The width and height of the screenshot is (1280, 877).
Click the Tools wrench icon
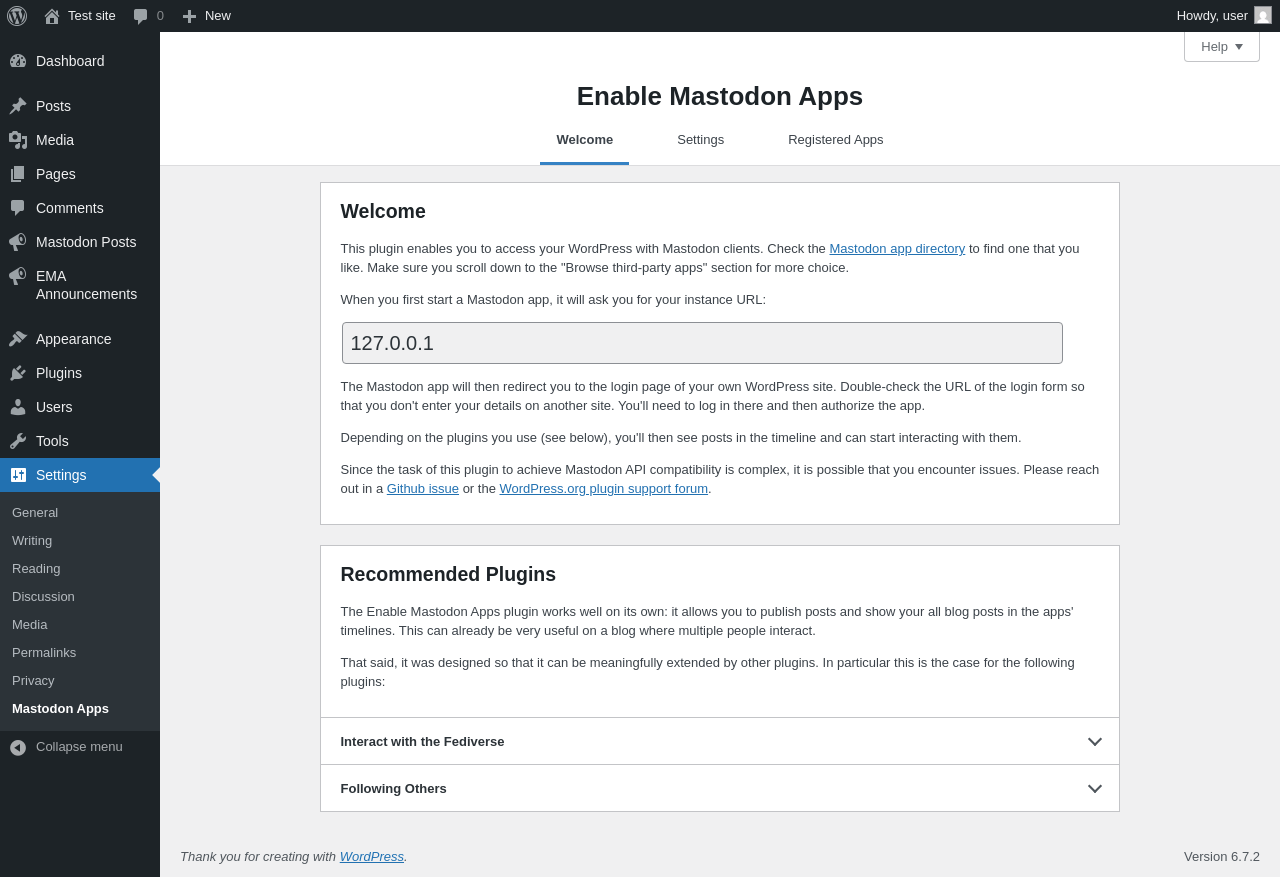click(x=18, y=441)
